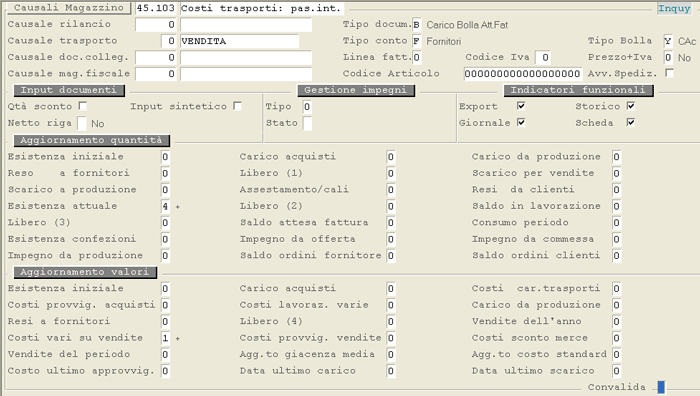Image resolution: width=700 pixels, height=396 pixels.
Task: Uncheck the Giornale checkbox
Action: (521, 122)
